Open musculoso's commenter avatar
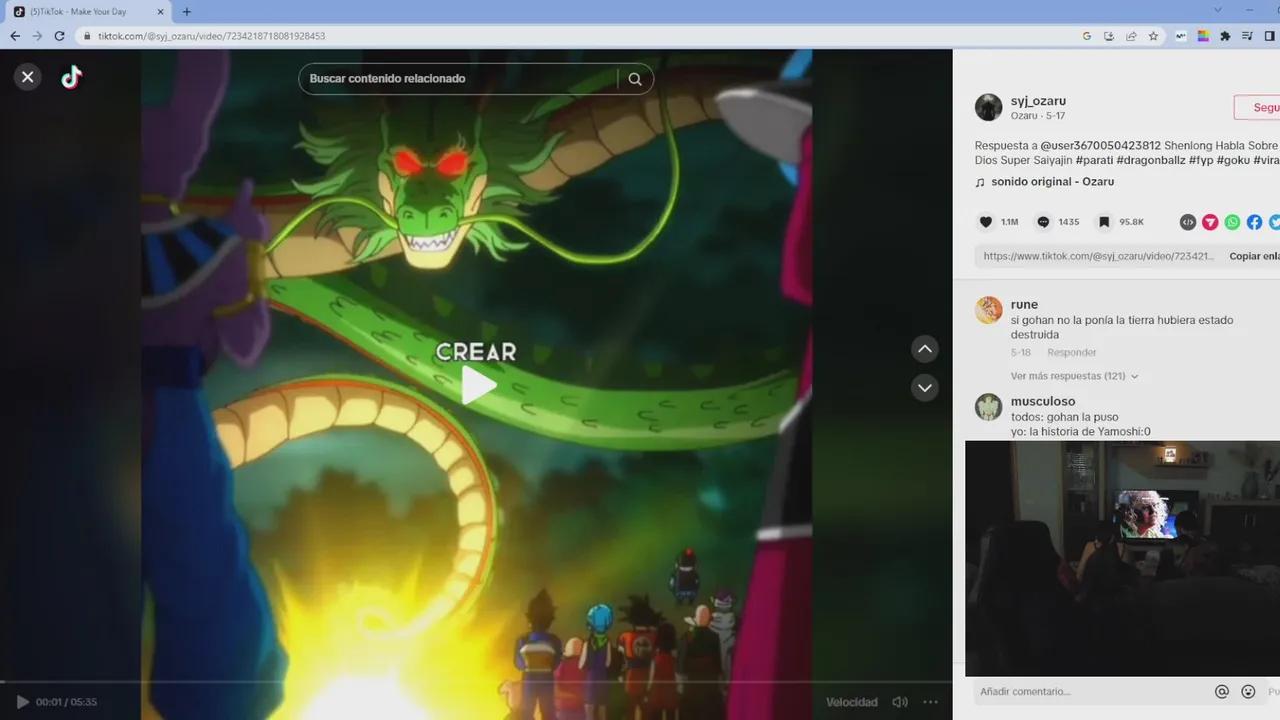The width and height of the screenshot is (1280, 720). click(989, 407)
